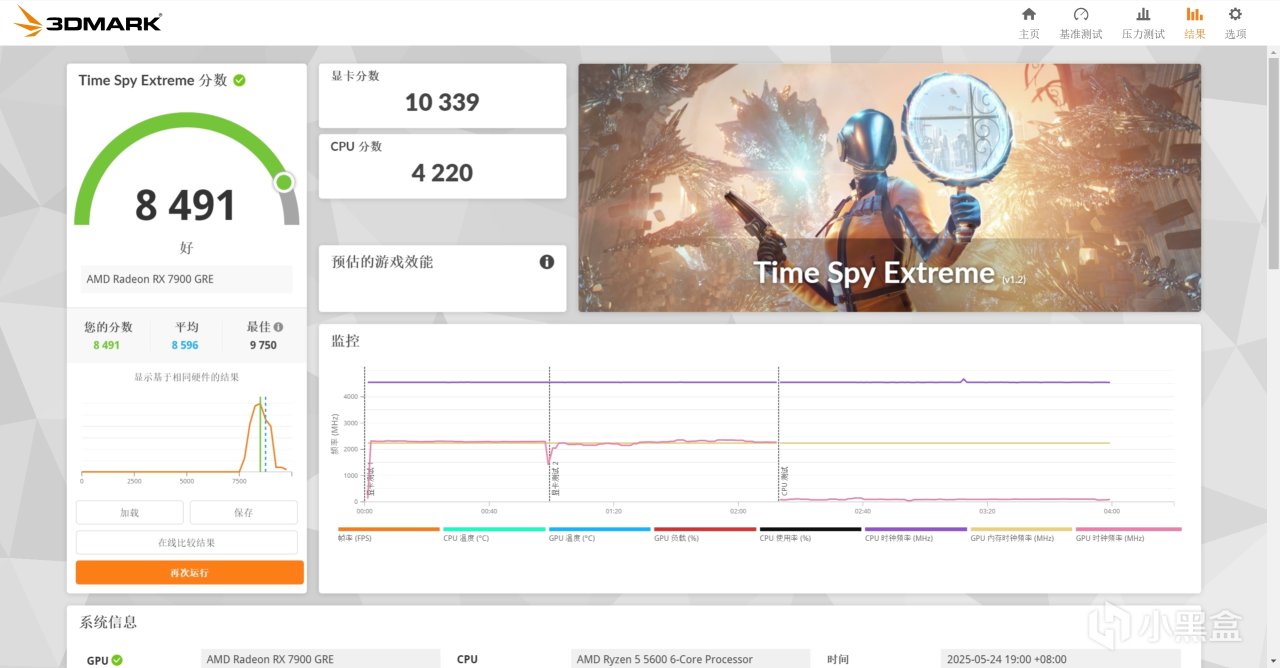Click the info icon next to 最佳
Image resolution: width=1280 pixels, height=668 pixels.
[278, 327]
